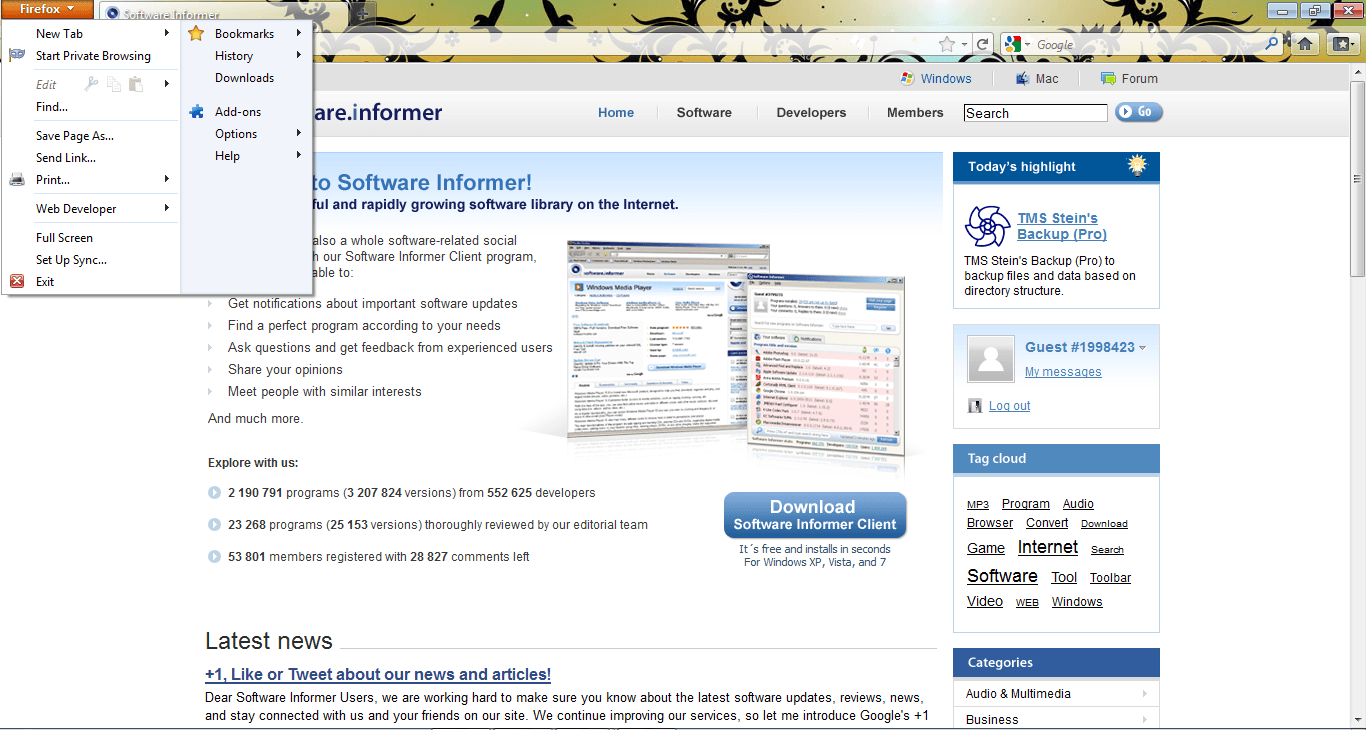This screenshot has width=1366, height=730.
Task: Toggle Full Screen mode
Action: pos(66,237)
